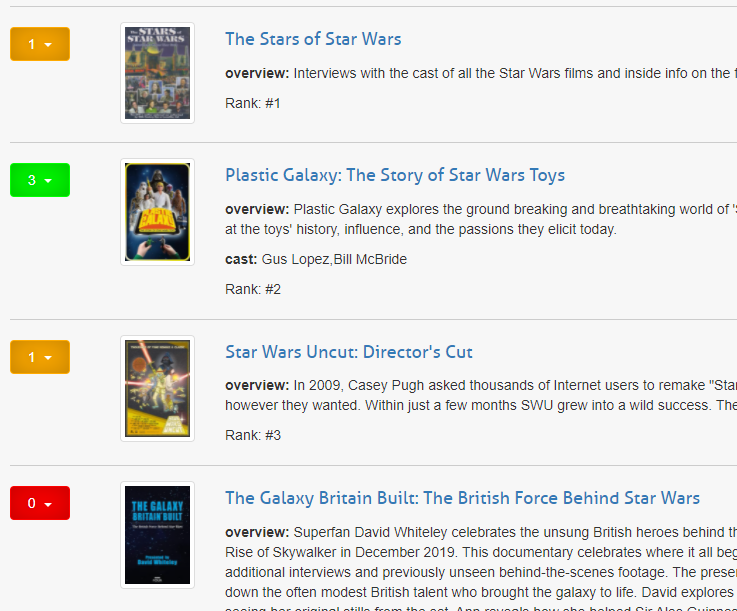Select the 'Rank: #2' text

point(253,290)
